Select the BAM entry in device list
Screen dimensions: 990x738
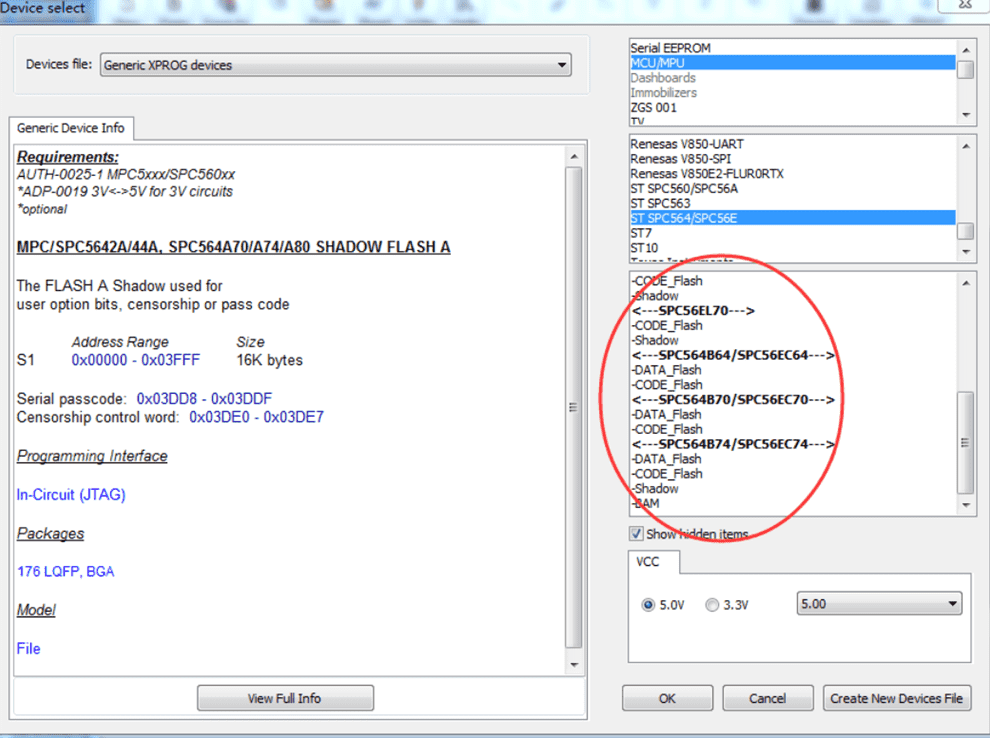pos(792,504)
